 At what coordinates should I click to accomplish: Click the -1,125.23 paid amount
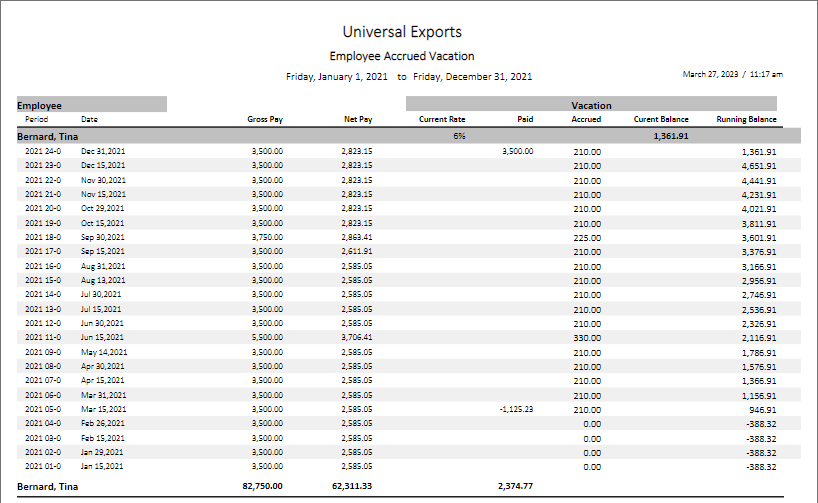[x=515, y=410]
